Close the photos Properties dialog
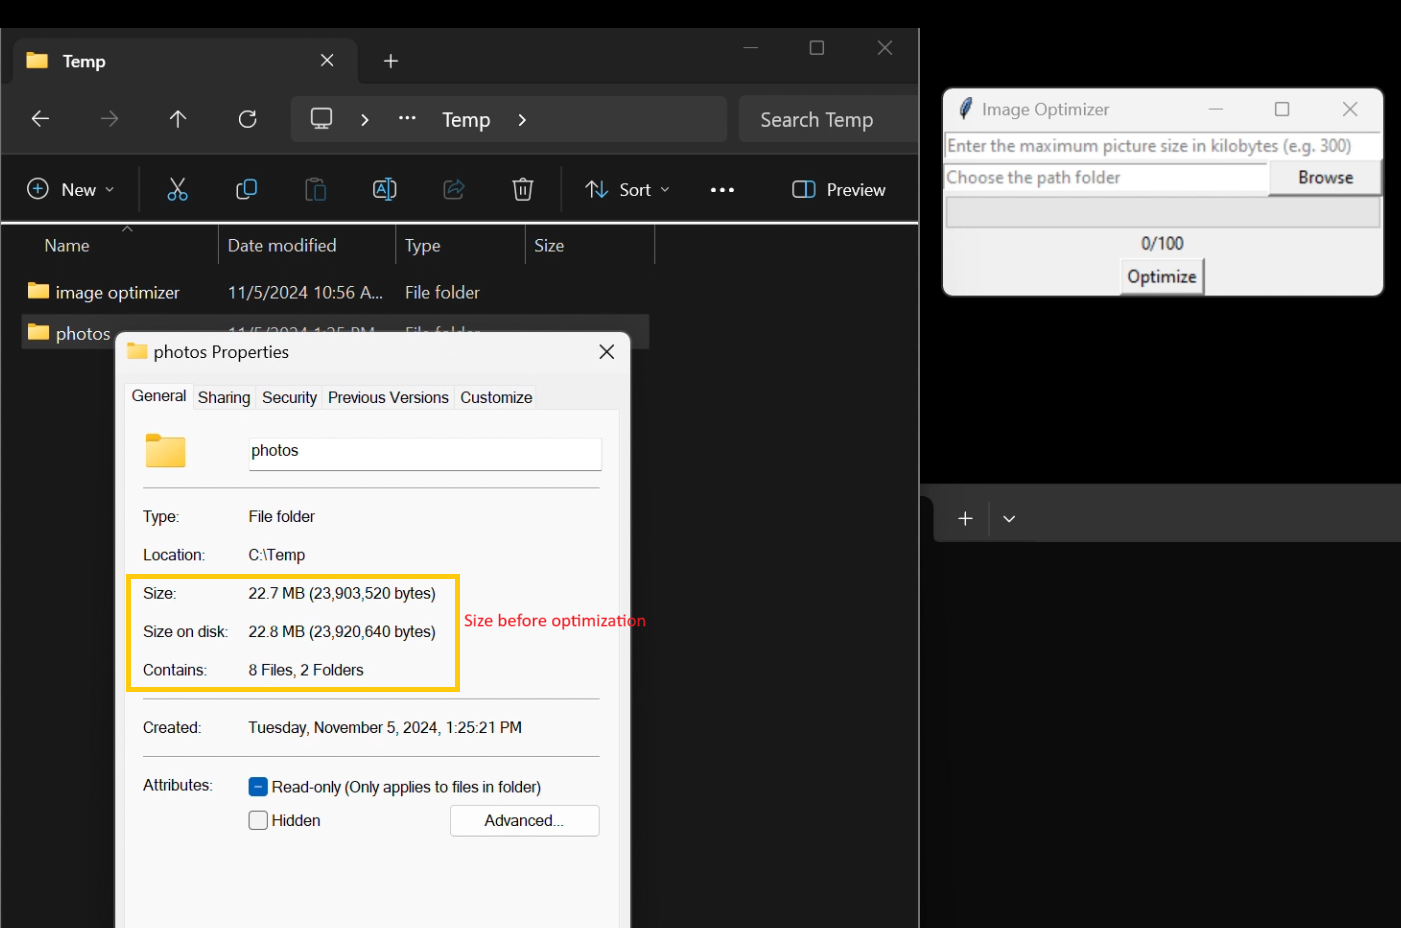Screen dimensions: 1401x928 coord(607,352)
